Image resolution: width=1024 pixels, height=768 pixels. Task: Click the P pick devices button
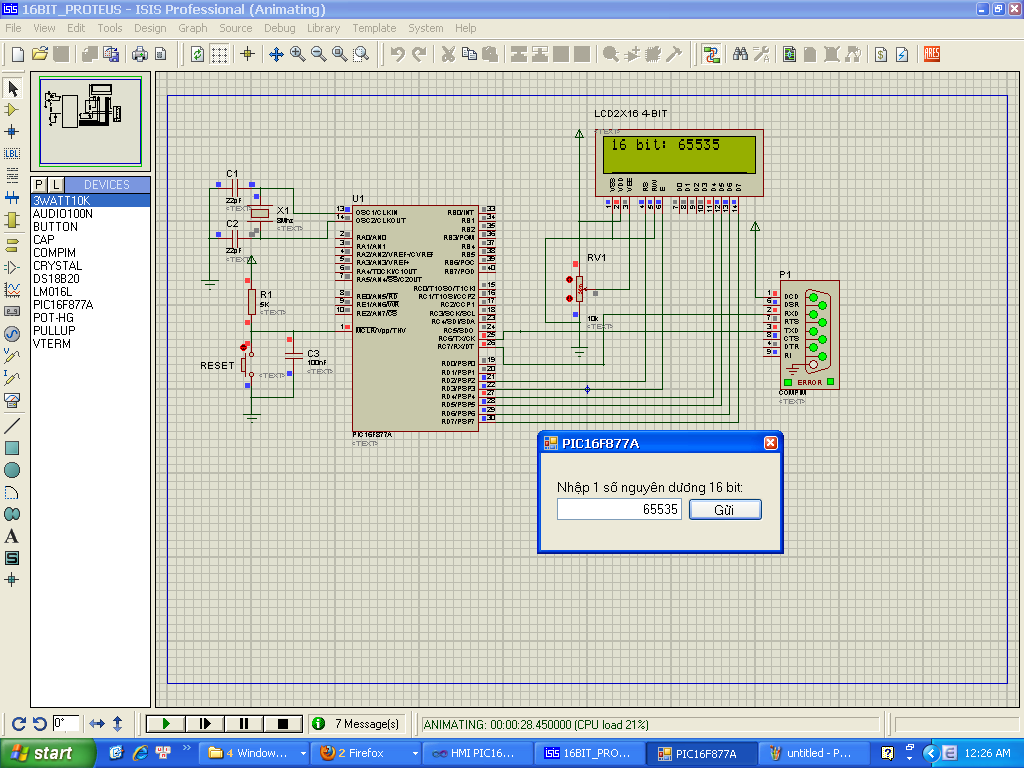click(39, 185)
